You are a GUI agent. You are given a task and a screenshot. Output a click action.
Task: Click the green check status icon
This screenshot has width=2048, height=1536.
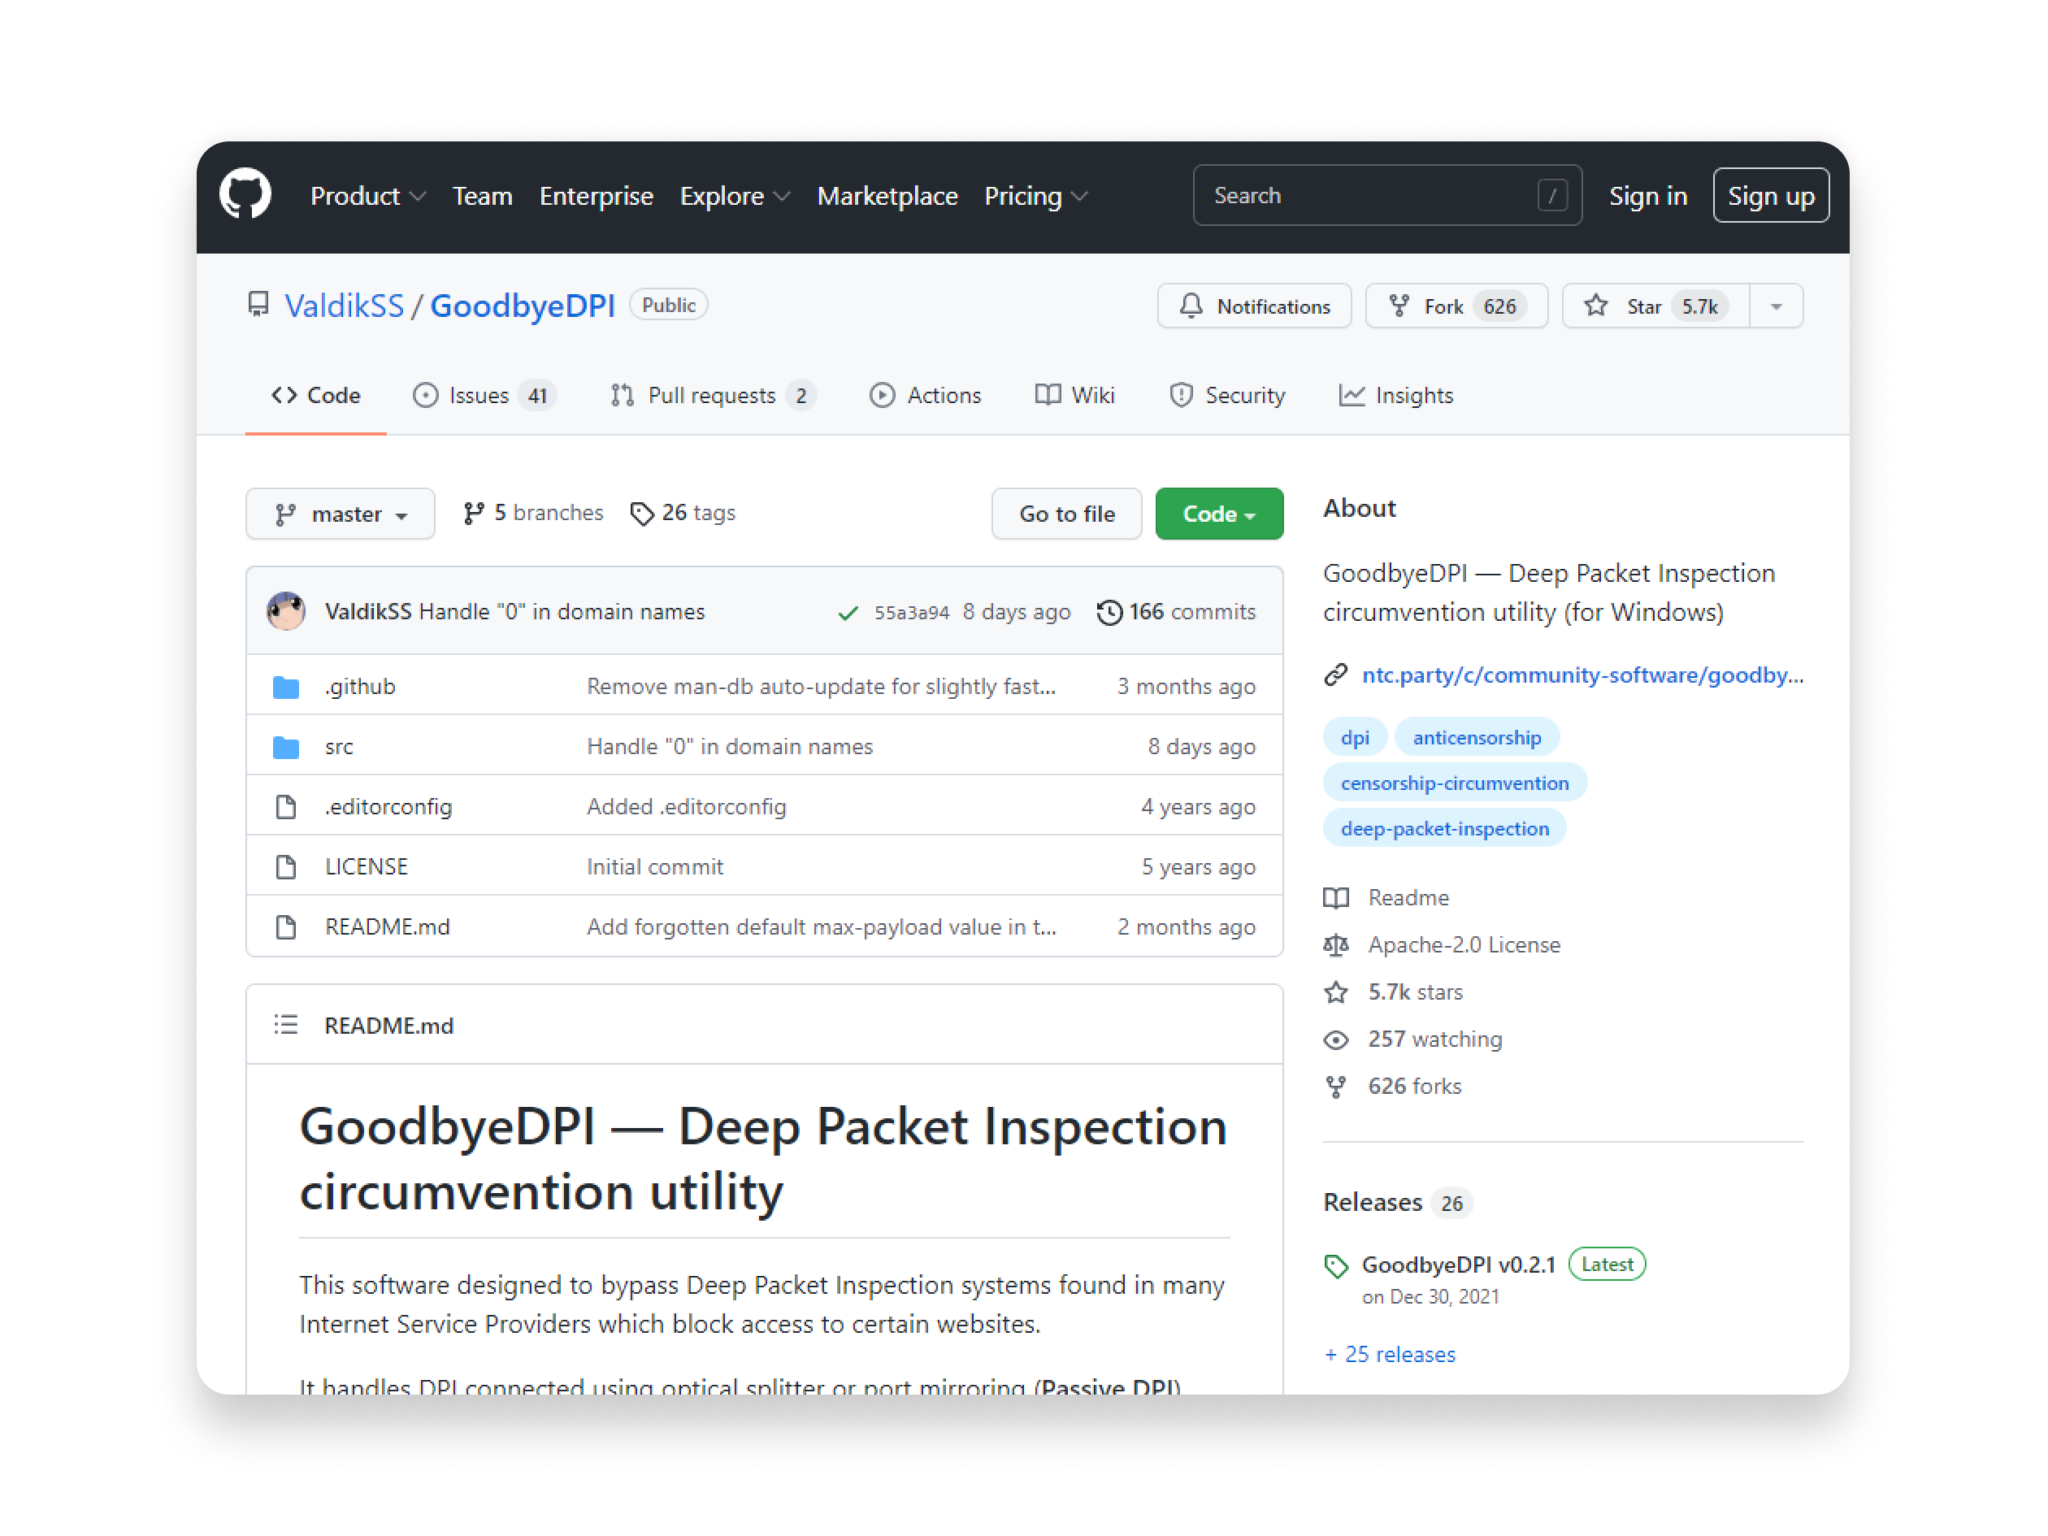848,612
